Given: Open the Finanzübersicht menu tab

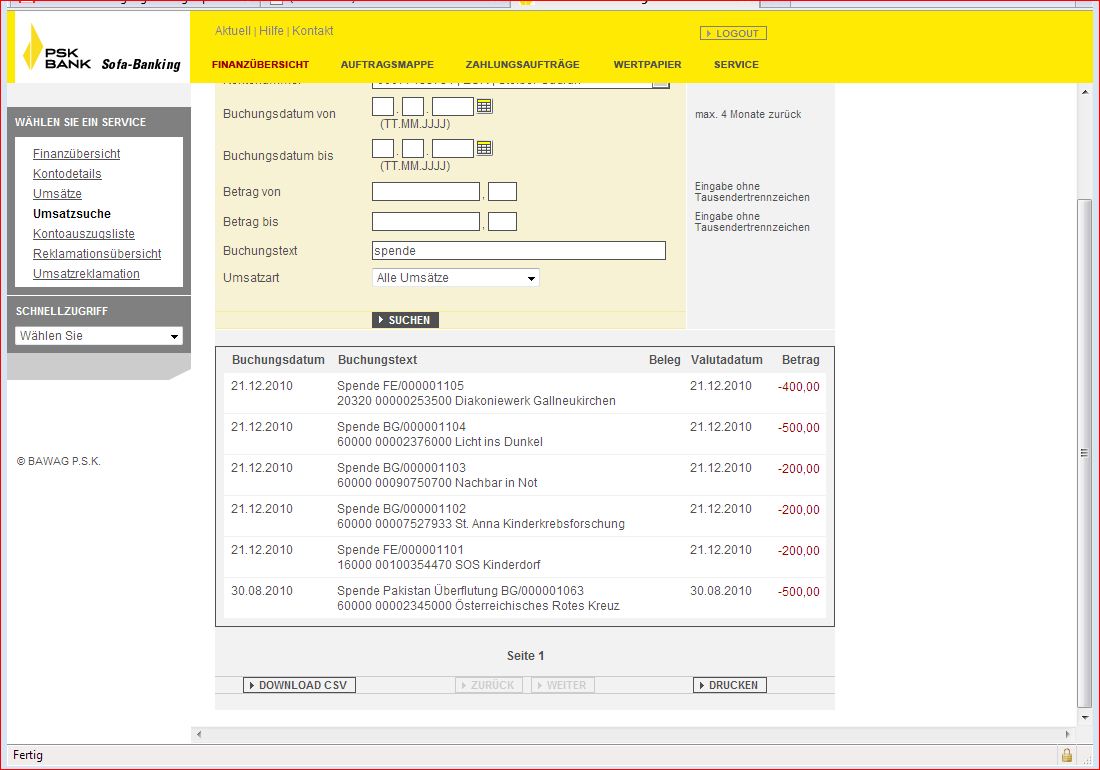Looking at the screenshot, I should [x=260, y=65].
